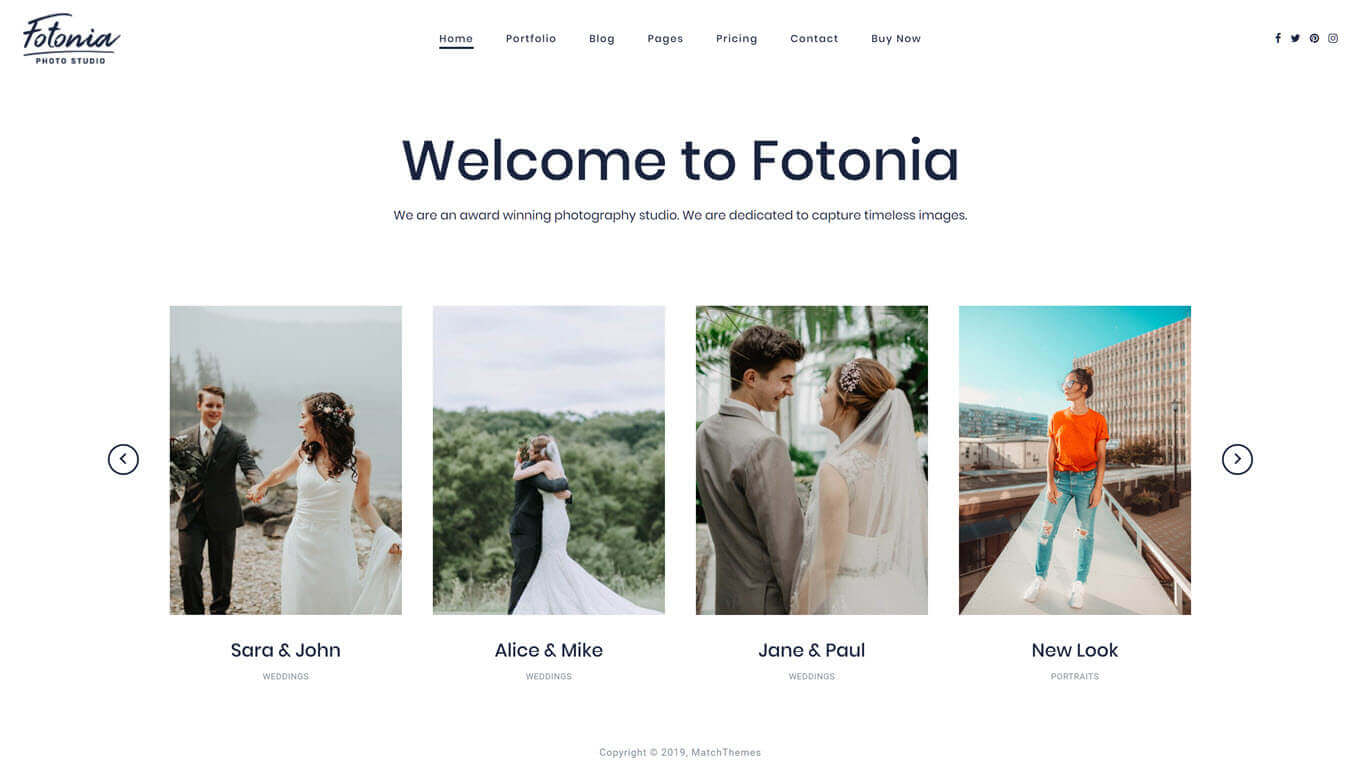Image resolution: width=1360 pixels, height=773 pixels.
Task: Open the New Look portrait thumbnail
Action: (x=1075, y=460)
